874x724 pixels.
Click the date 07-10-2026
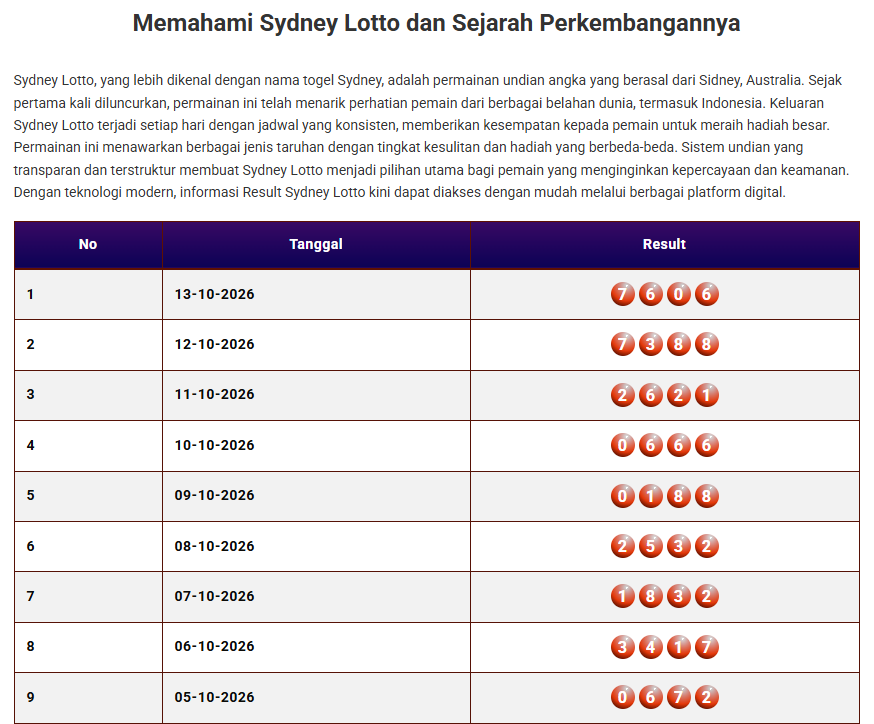click(x=215, y=596)
